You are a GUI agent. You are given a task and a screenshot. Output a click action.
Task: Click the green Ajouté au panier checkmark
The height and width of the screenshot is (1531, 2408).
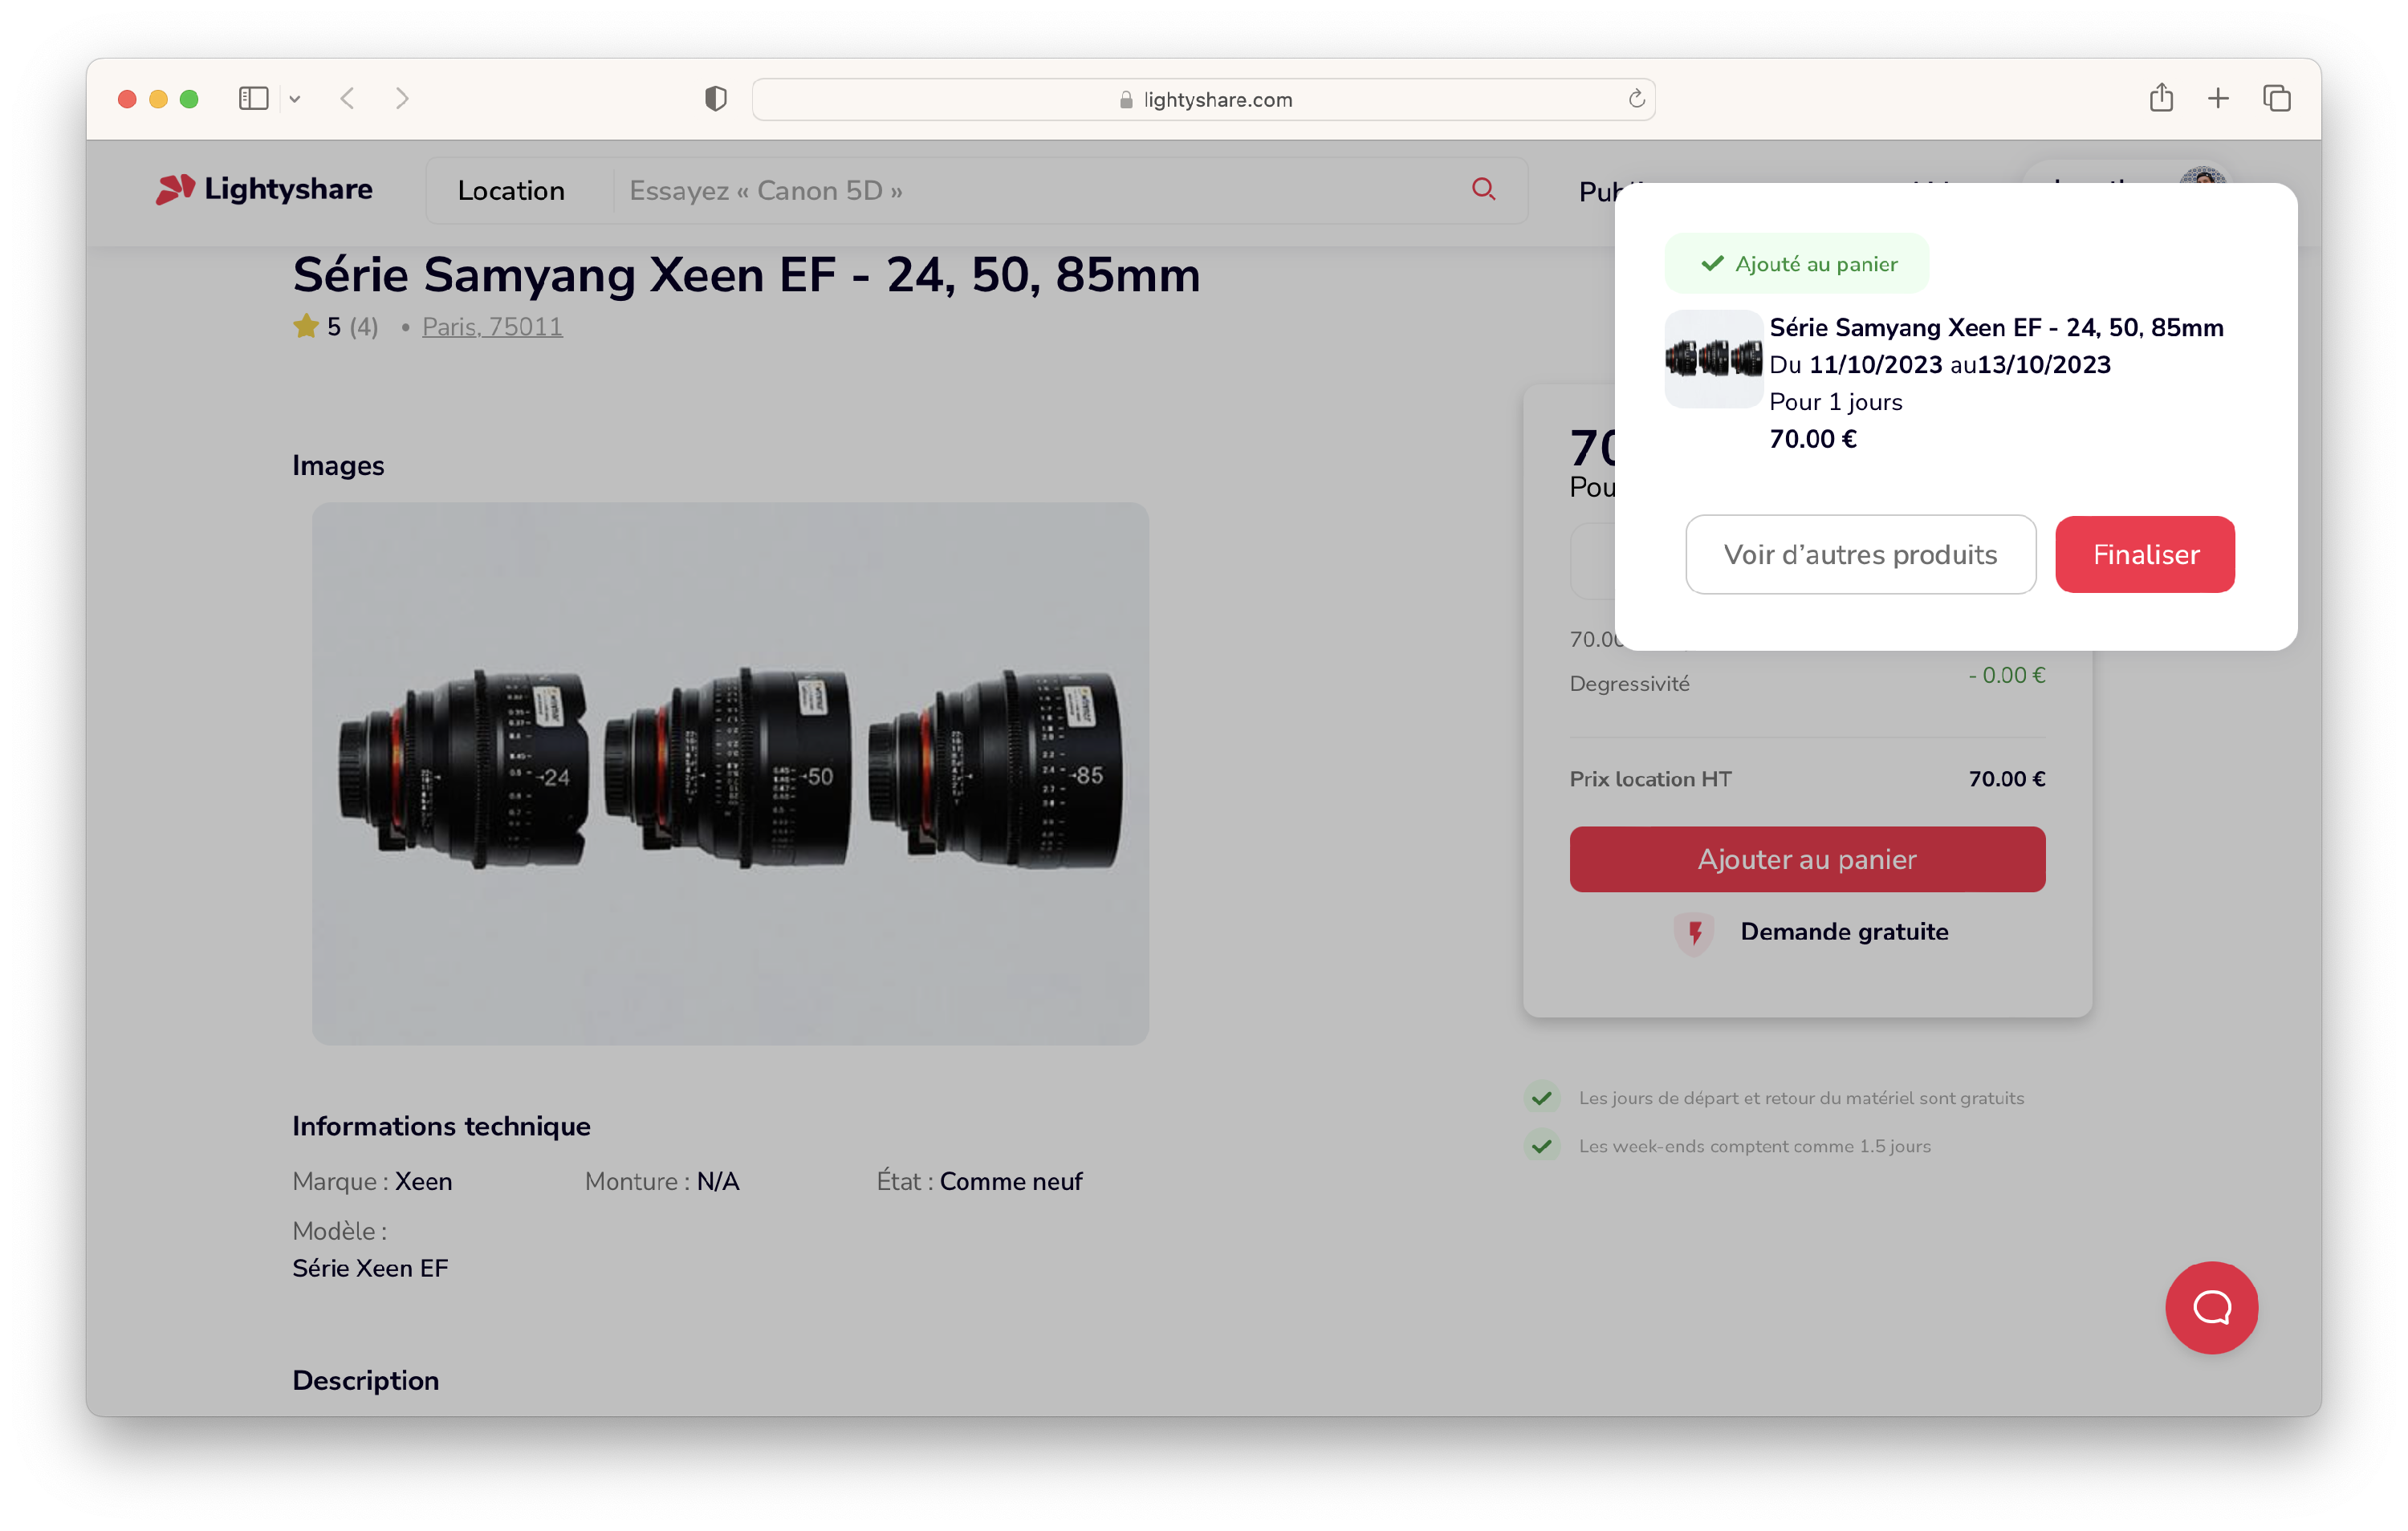pyautogui.click(x=1712, y=263)
